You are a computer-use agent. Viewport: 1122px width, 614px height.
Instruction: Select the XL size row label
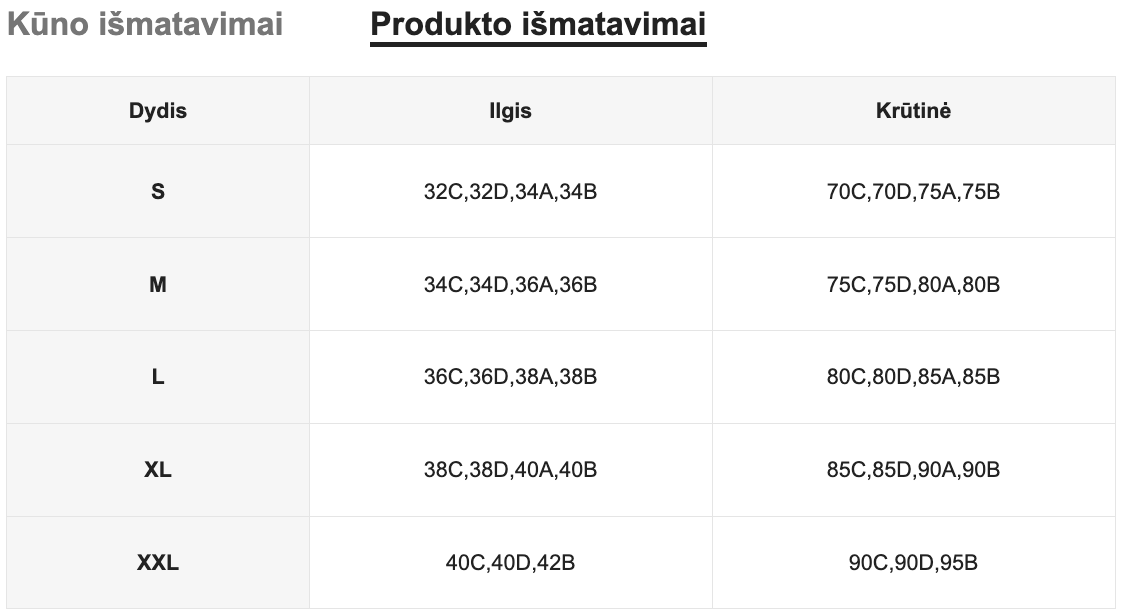tap(158, 470)
